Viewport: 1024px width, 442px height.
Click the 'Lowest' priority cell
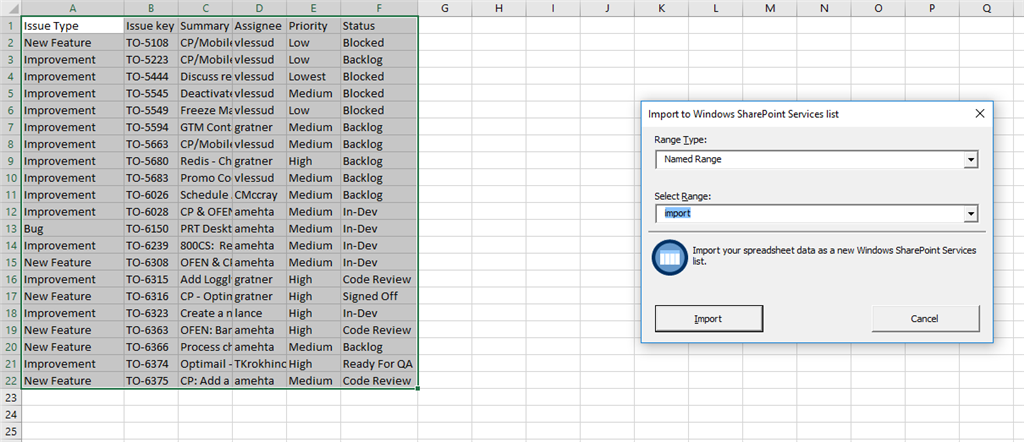(x=313, y=76)
